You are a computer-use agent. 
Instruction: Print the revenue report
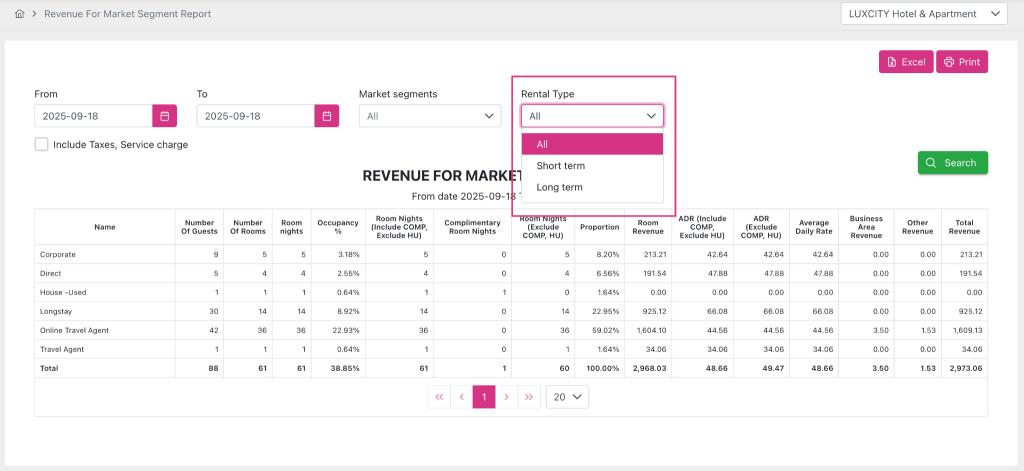(961, 62)
